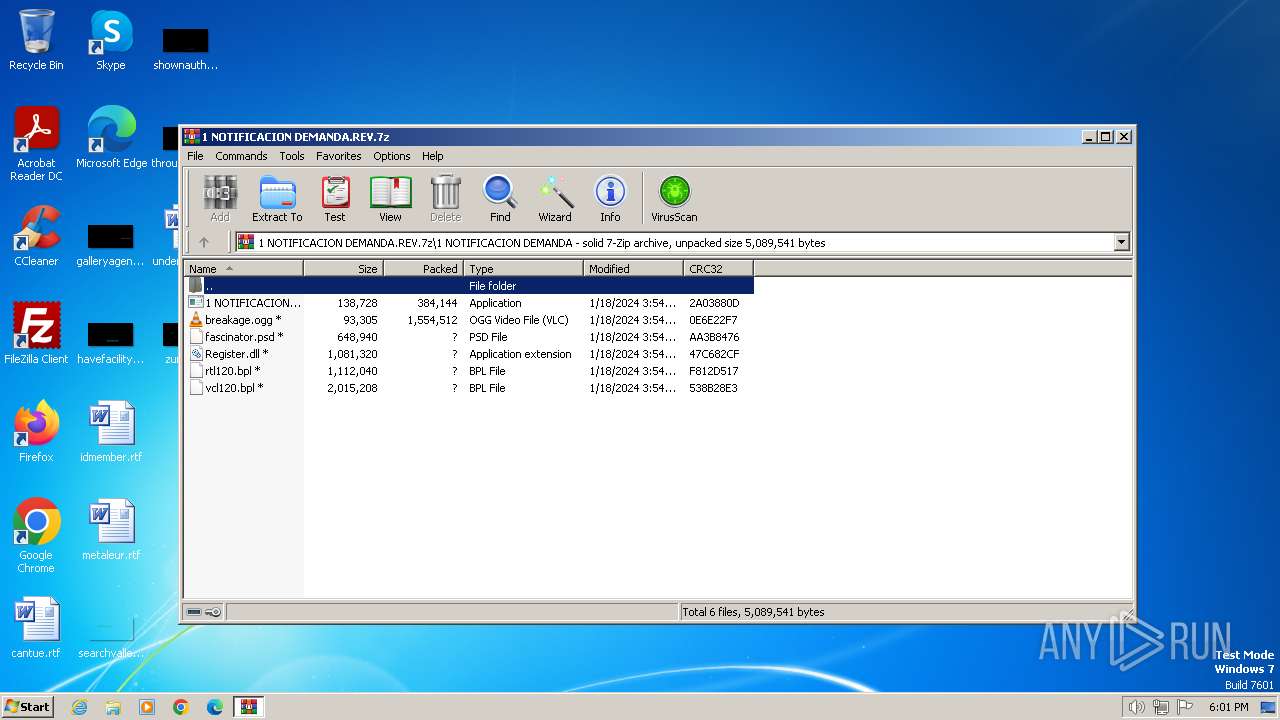This screenshot has width=1280, height=720.
Task: Open the Favorites menu
Action: (339, 156)
